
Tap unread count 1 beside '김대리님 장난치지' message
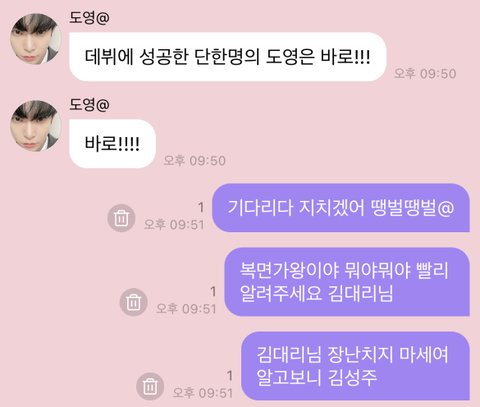(230, 376)
